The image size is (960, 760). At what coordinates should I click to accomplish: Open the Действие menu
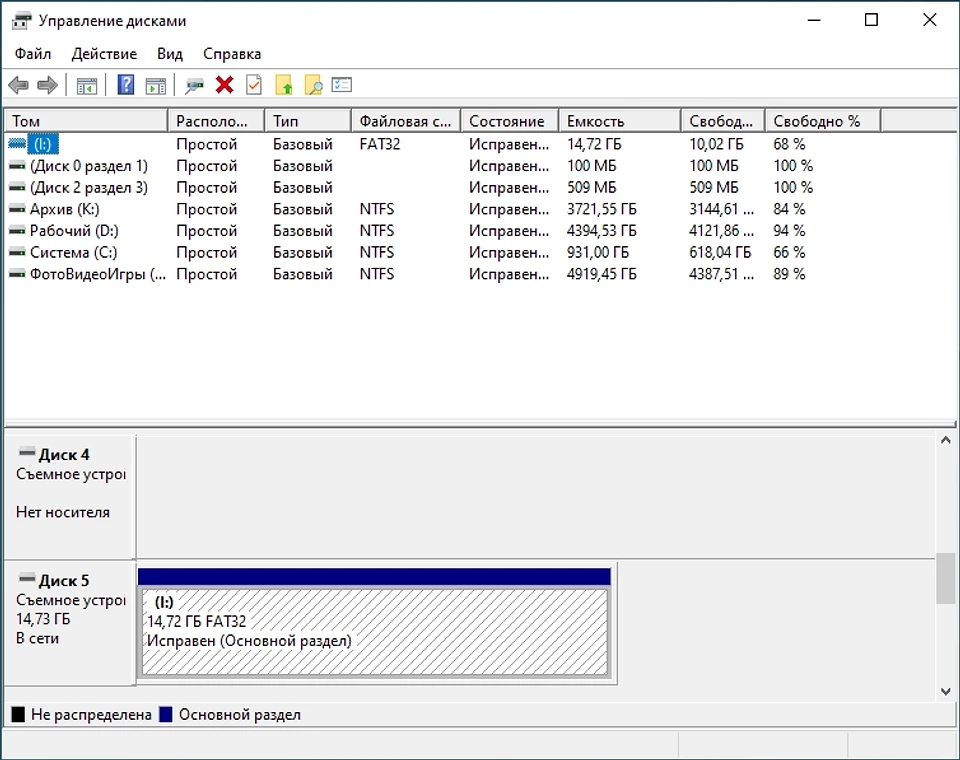(x=104, y=54)
